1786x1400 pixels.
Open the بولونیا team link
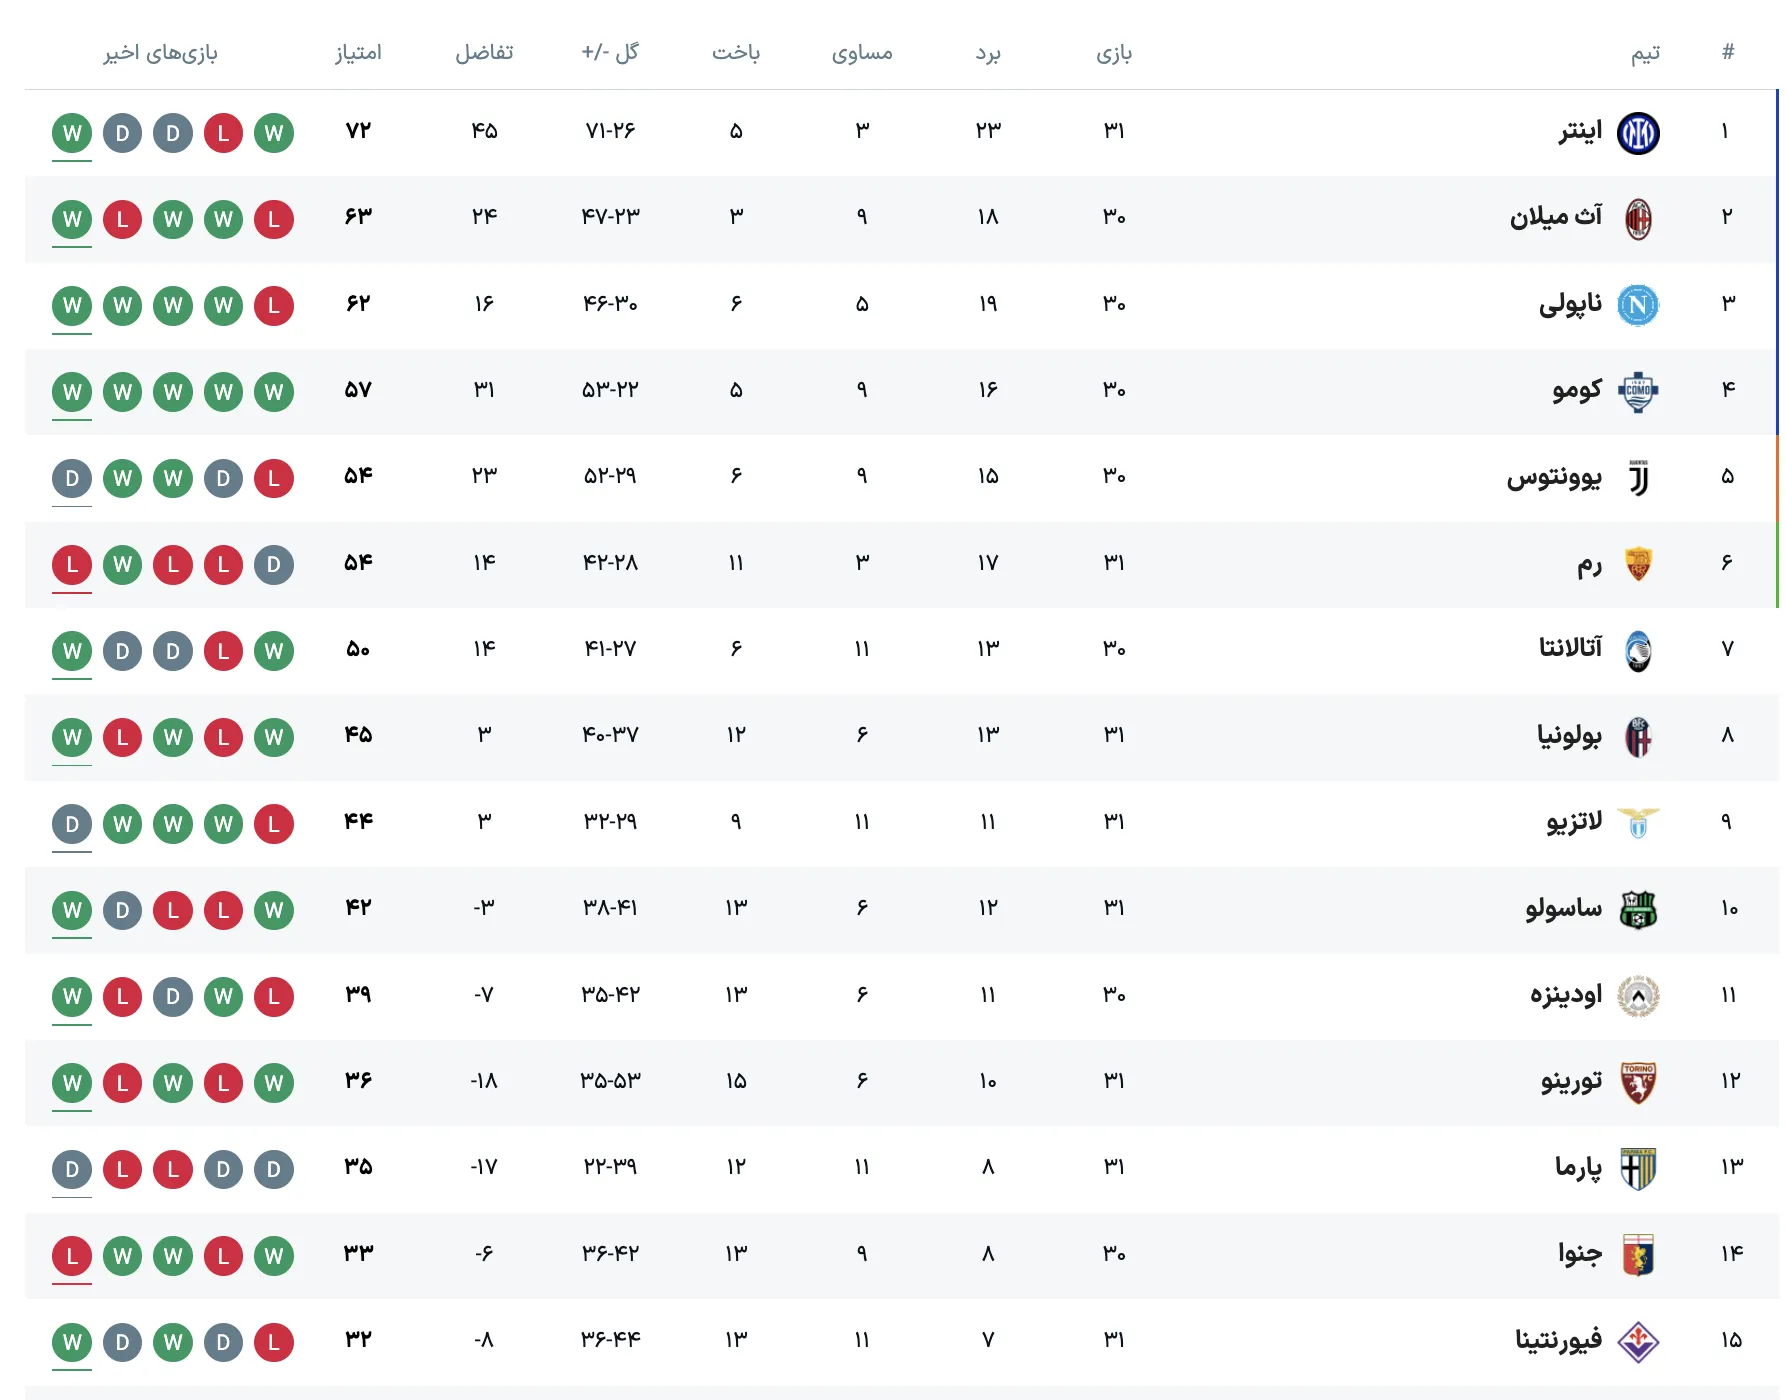pyautogui.click(x=1569, y=736)
